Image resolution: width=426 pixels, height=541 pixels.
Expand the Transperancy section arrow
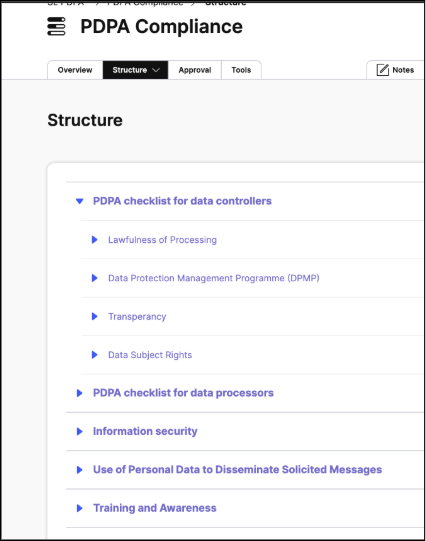coord(95,316)
